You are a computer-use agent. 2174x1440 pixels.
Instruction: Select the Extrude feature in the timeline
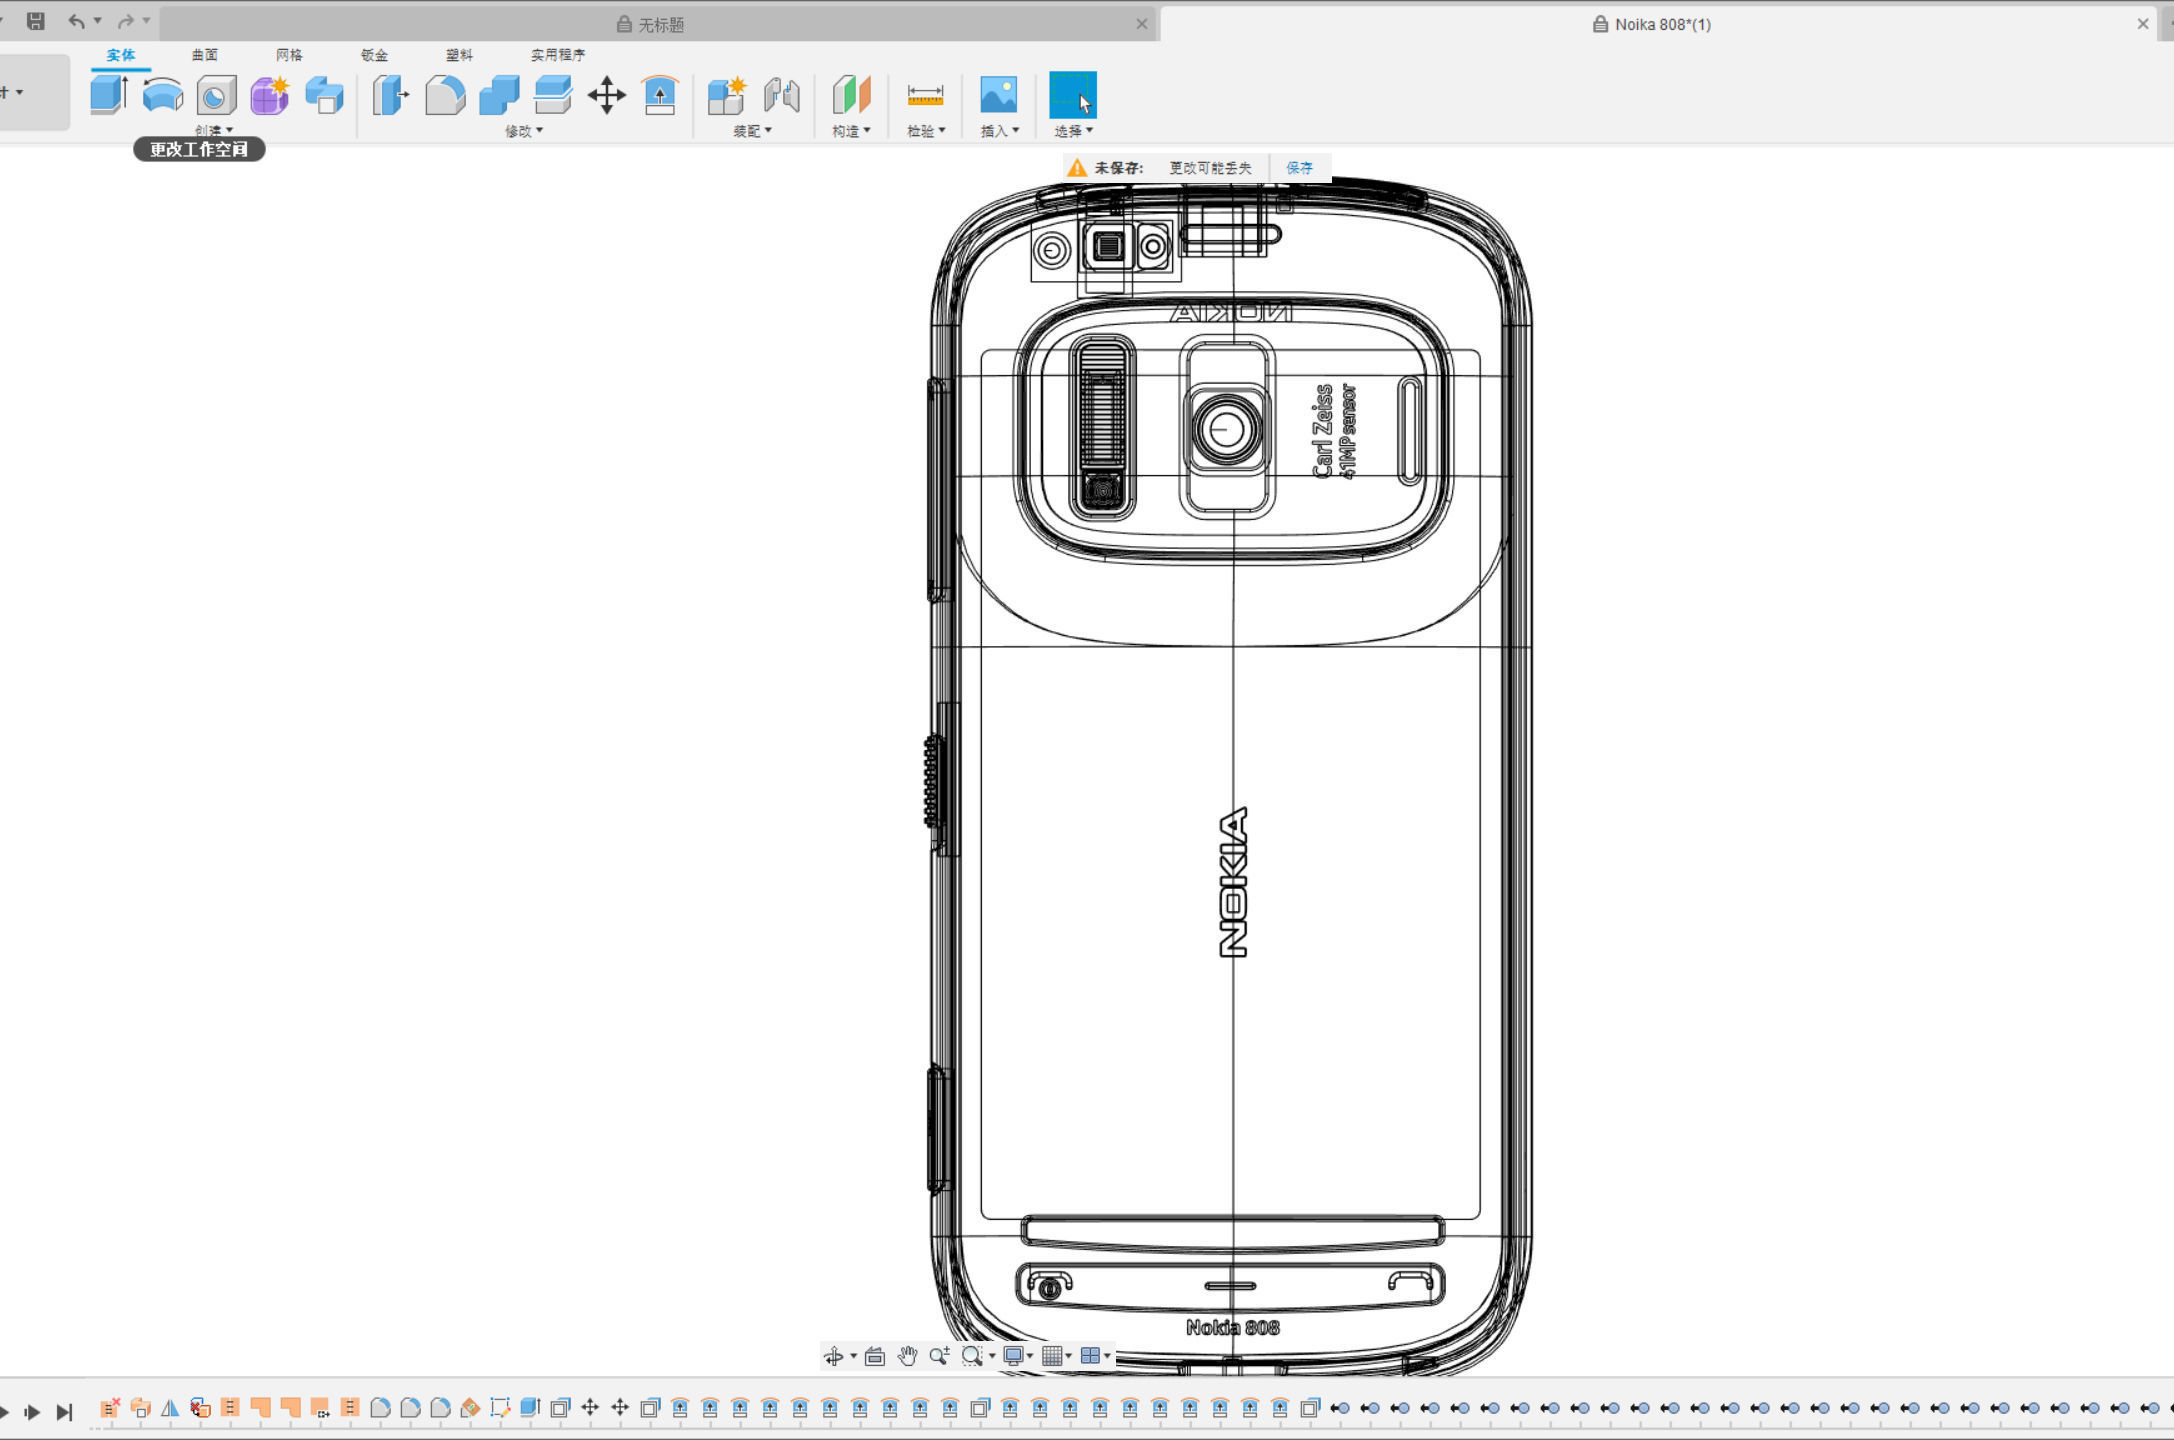(530, 1408)
